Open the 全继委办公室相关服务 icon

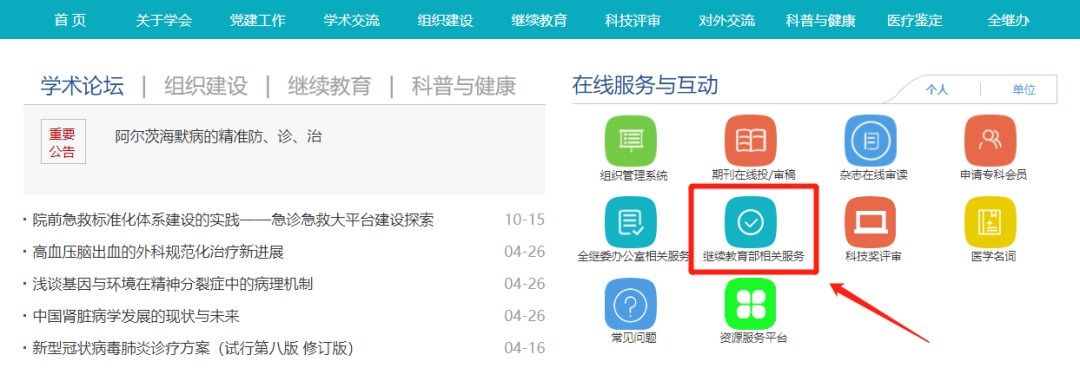pyautogui.click(x=630, y=222)
